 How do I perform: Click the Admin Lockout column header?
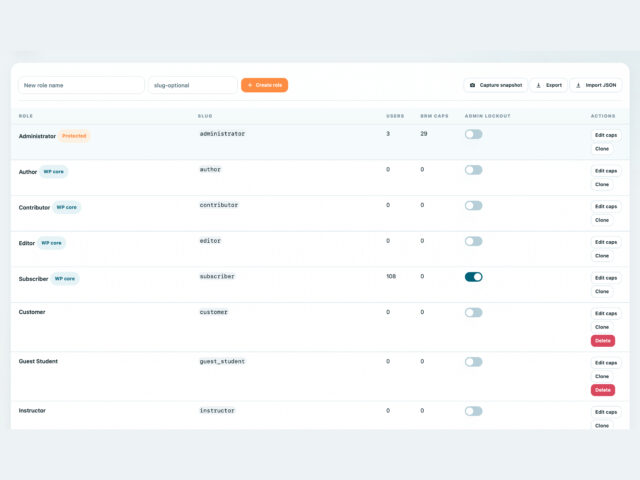click(x=487, y=116)
